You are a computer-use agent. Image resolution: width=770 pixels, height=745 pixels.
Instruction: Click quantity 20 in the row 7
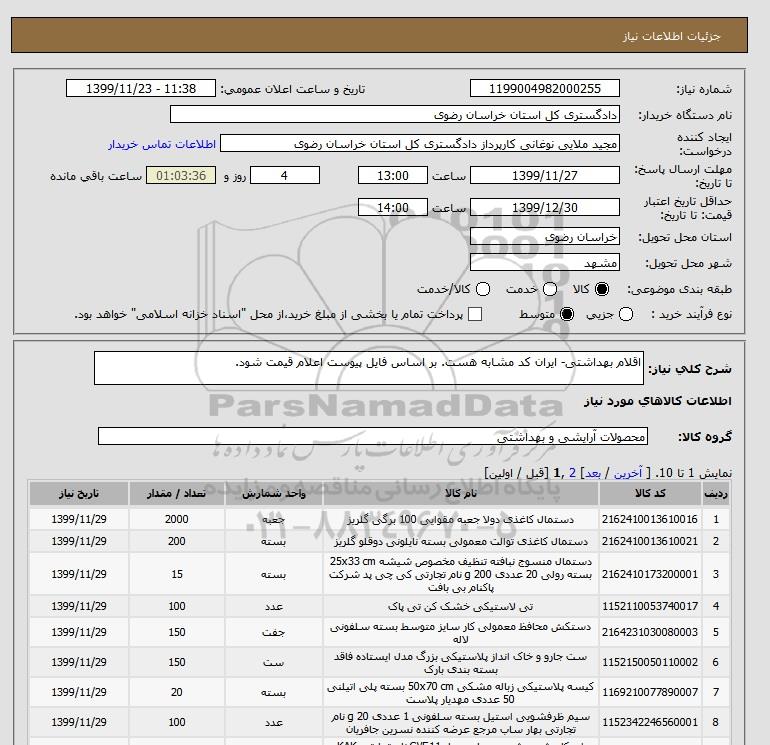click(177, 692)
